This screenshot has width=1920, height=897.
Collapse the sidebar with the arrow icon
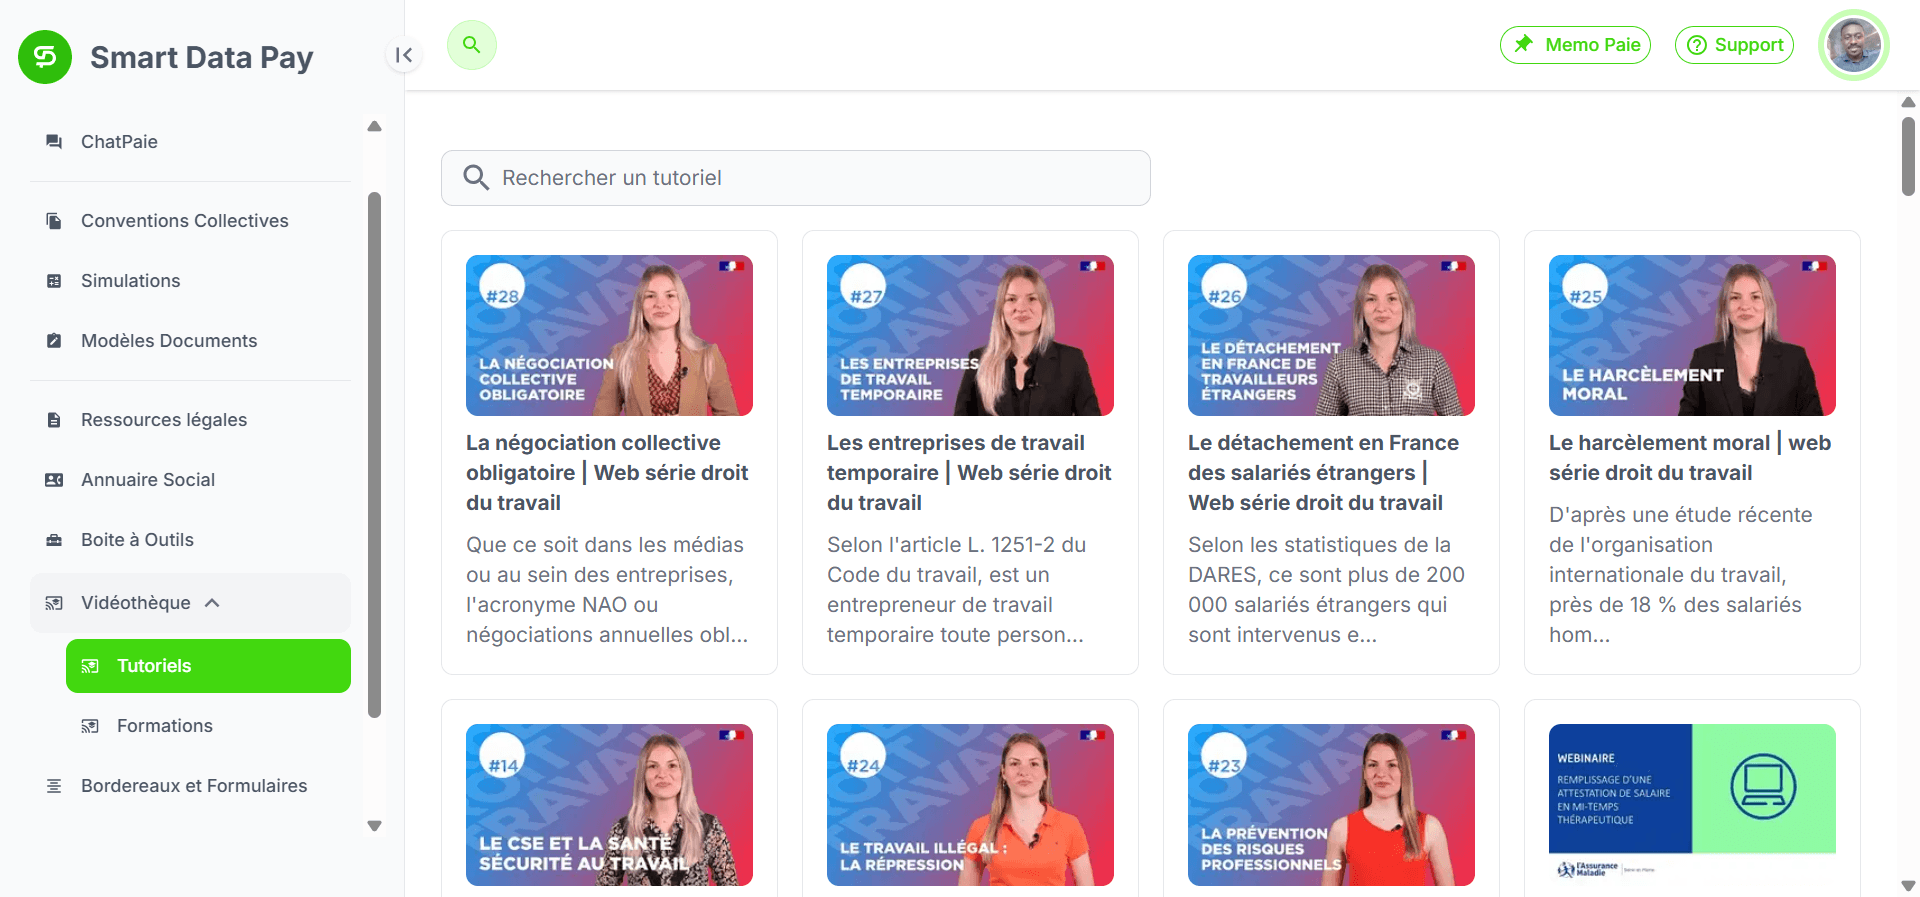coord(404,55)
